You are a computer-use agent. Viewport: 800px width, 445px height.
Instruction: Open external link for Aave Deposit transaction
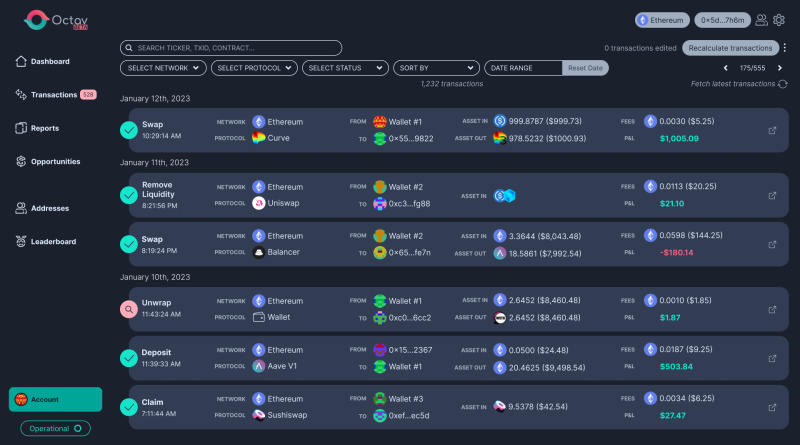(772, 358)
